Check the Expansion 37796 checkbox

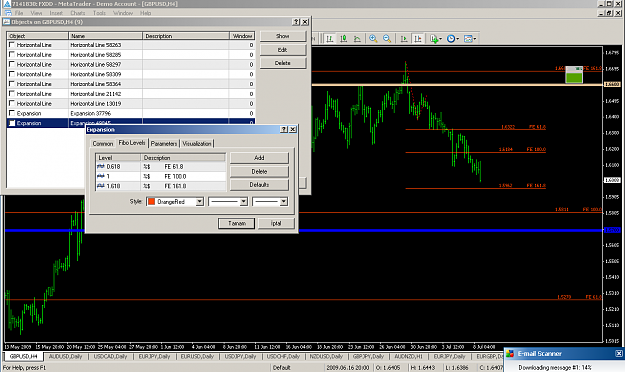(12, 113)
